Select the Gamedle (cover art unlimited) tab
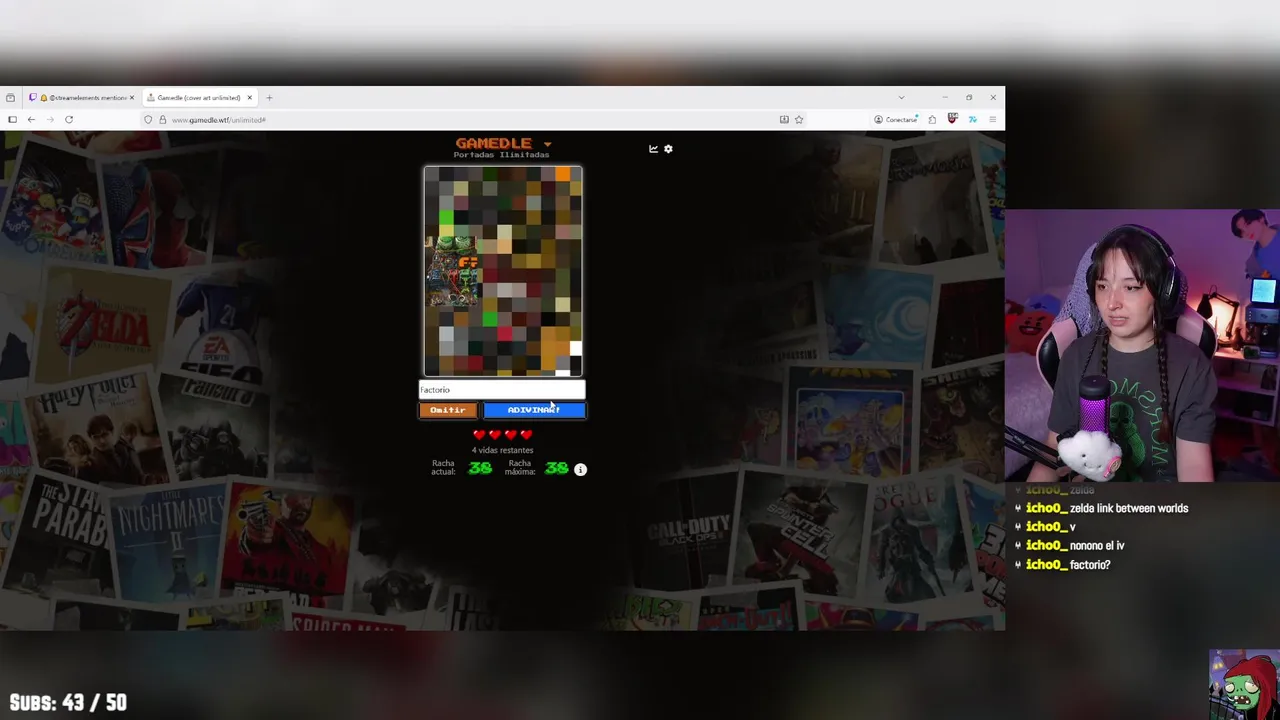 pos(198,98)
